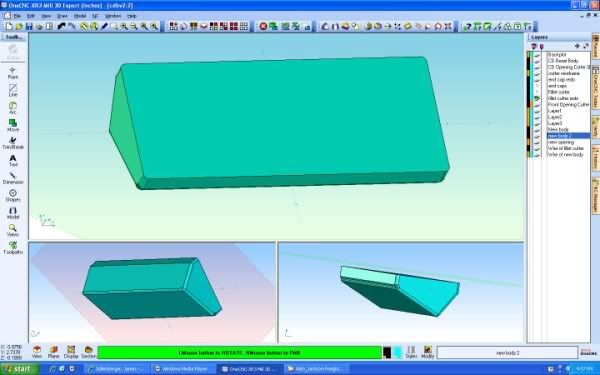This screenshot has height=375, width=600.
Task: Click the Windows start button
Action: (18, 369)
